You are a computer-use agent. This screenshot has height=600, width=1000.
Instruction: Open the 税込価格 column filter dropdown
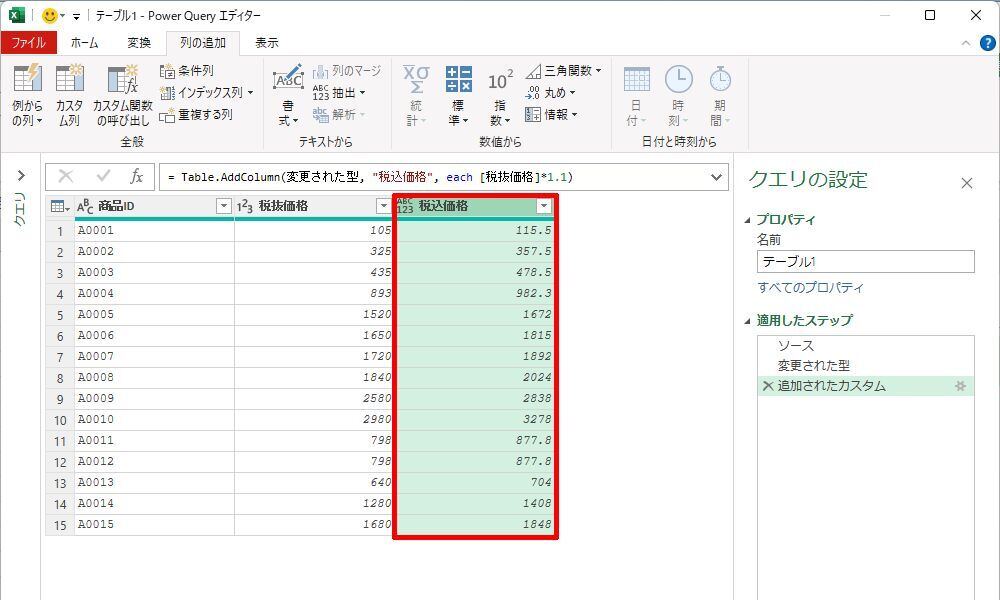point(543,206)
